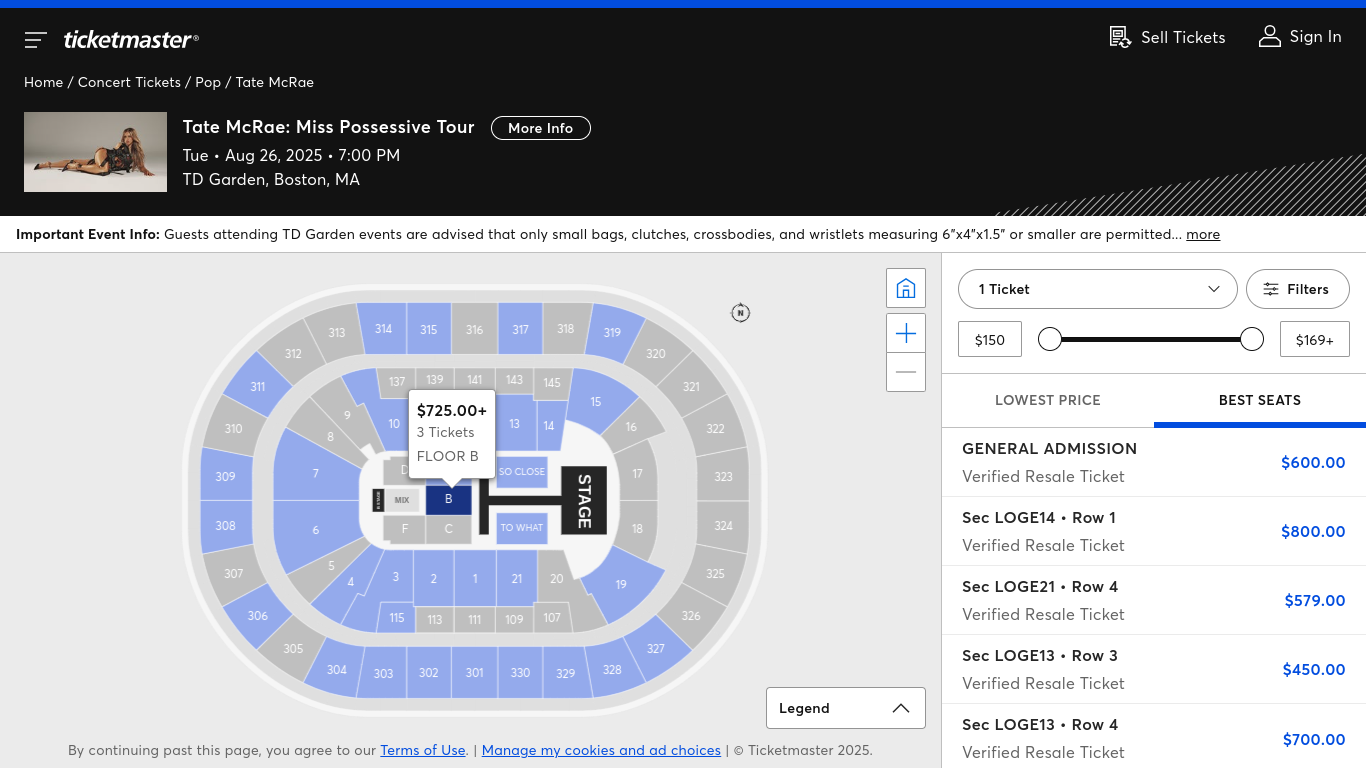Screen dimensions: 1366x768
Task: Expand Important Event Info with more link
Action: click(x=1203, y=234)
